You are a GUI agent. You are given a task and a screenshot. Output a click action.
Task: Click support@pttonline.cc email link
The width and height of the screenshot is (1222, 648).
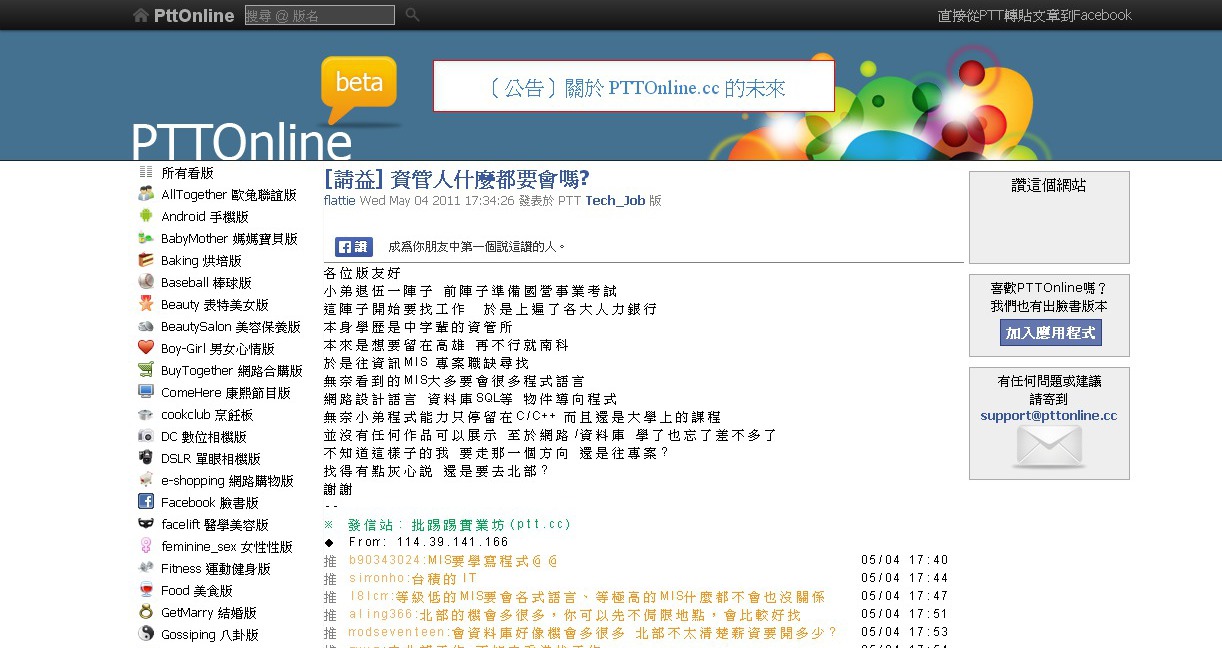click(1049, 416)
